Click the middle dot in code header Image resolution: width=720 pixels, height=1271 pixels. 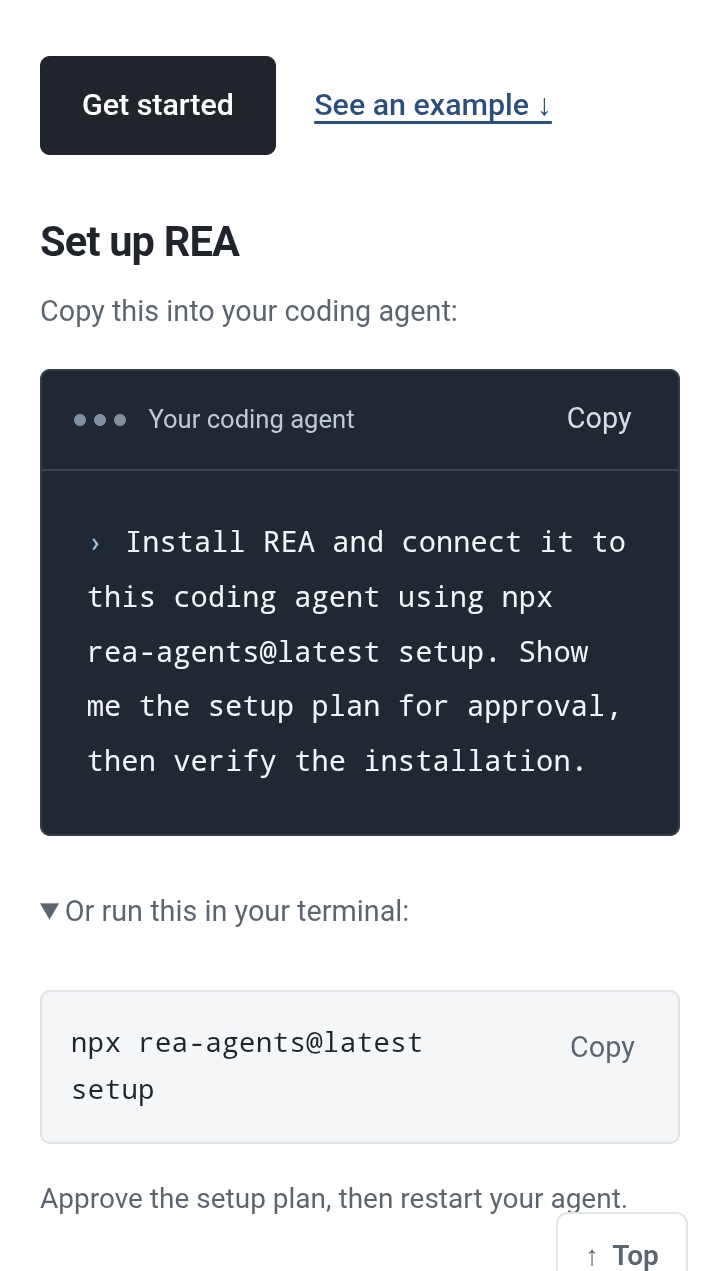(x=100, y=420)
